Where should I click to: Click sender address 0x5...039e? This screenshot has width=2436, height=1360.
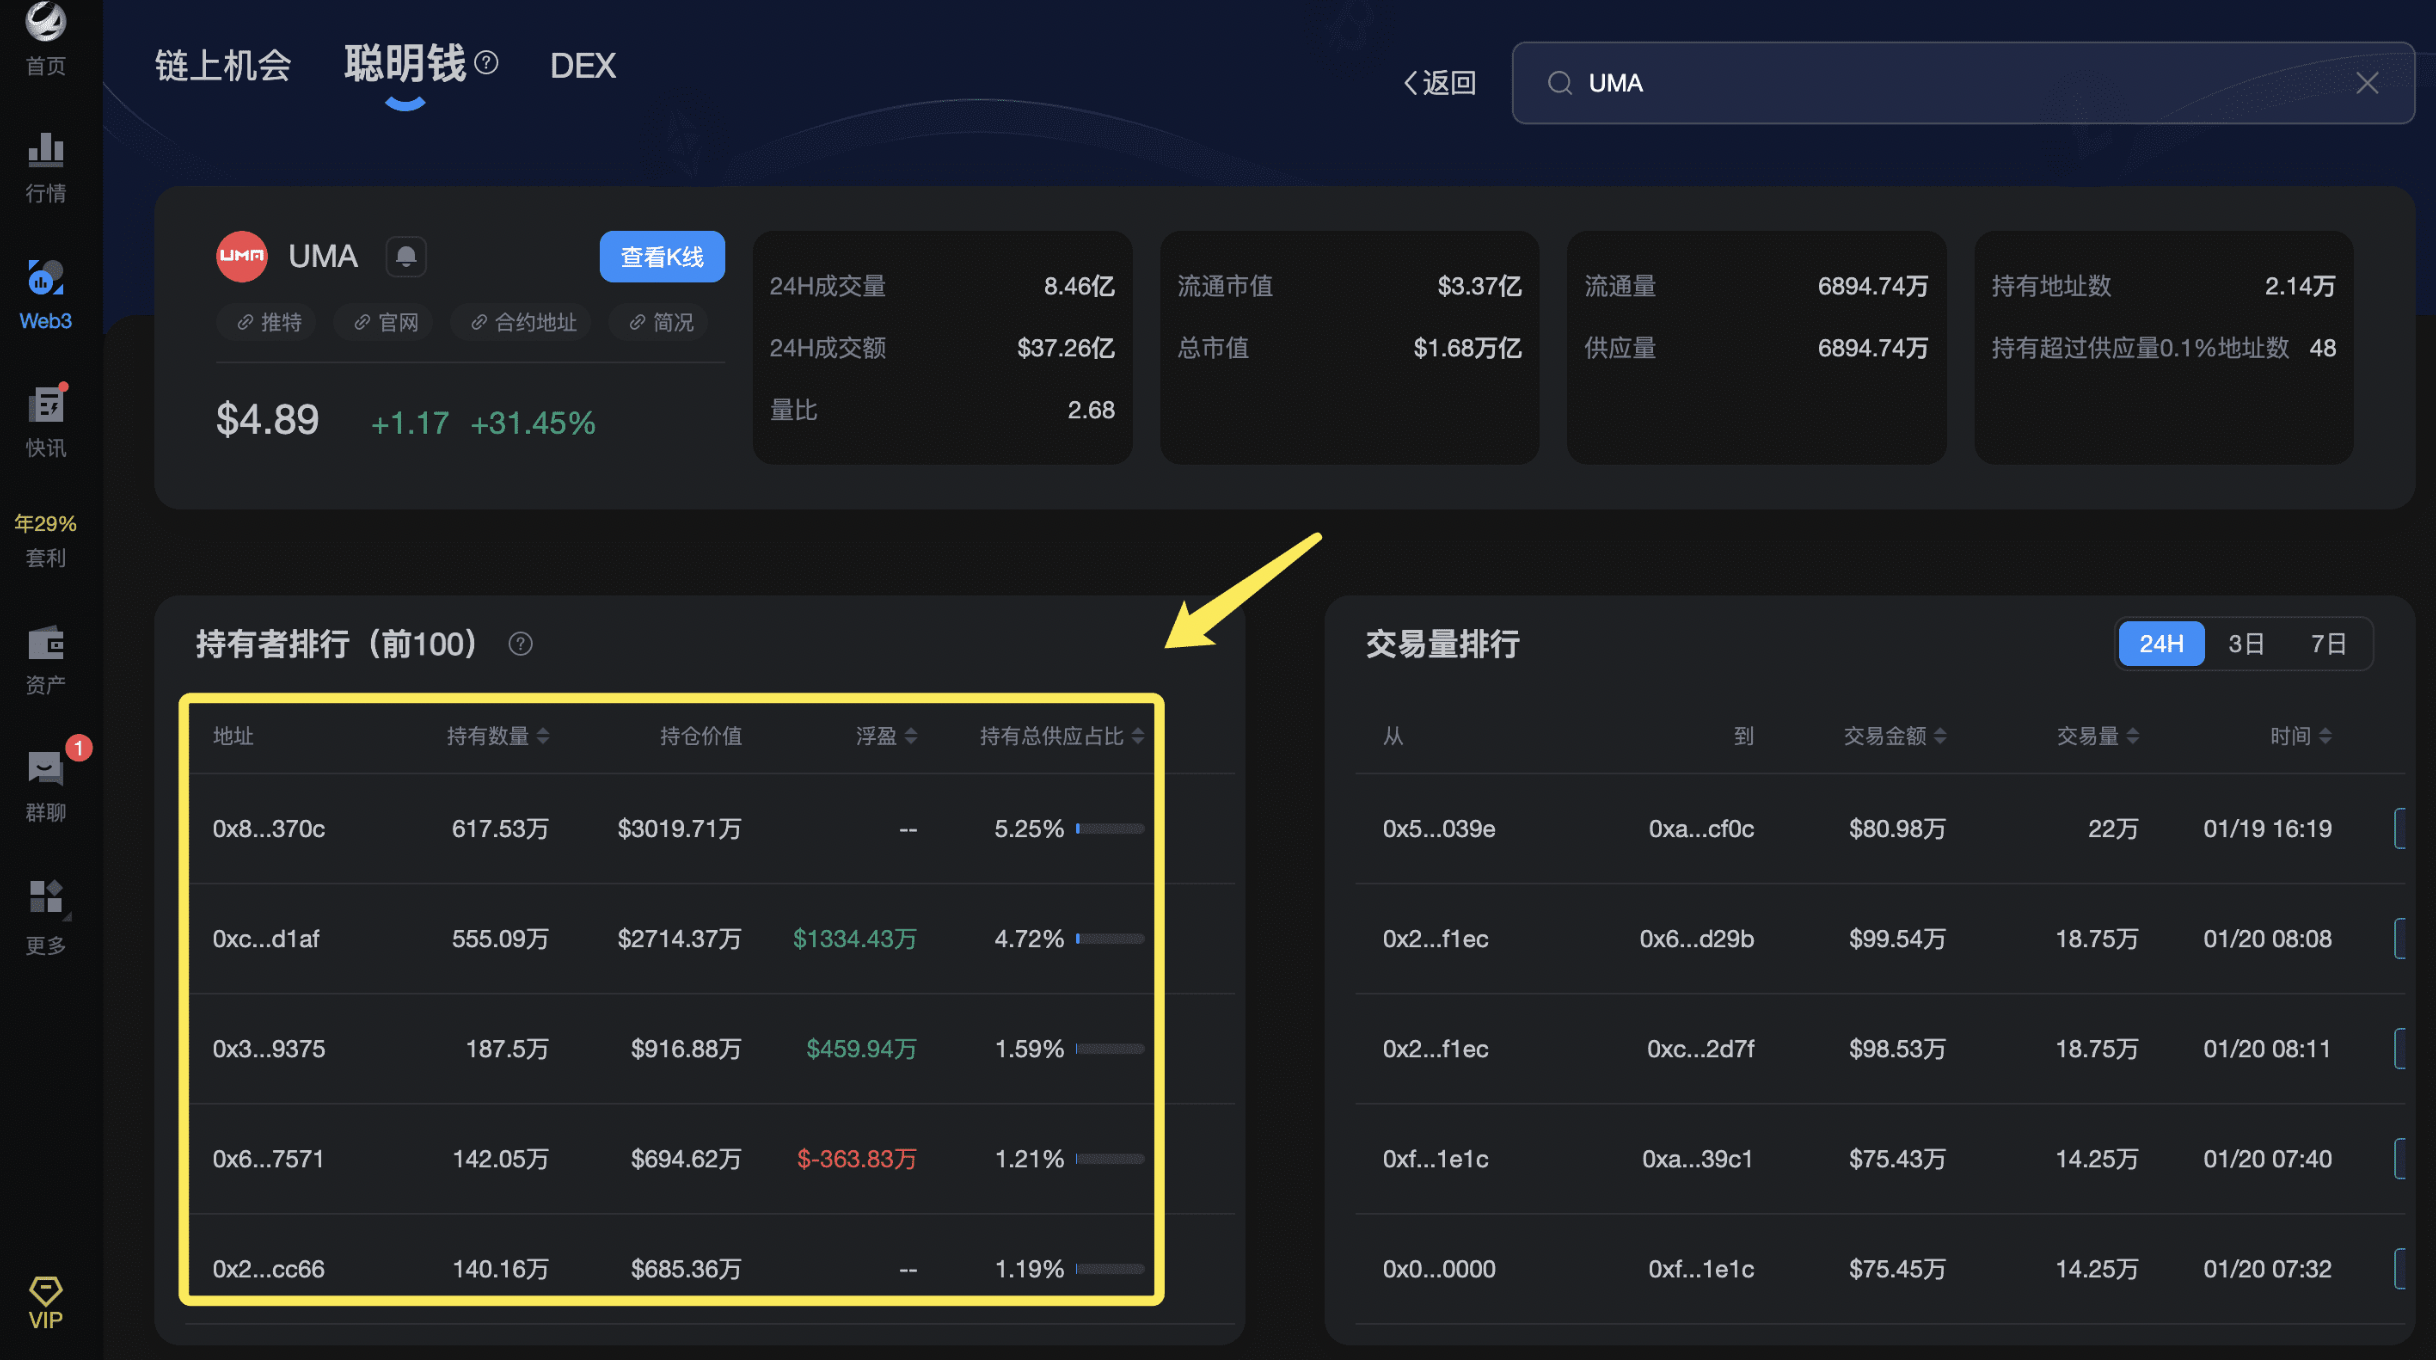click(1439, 829)
